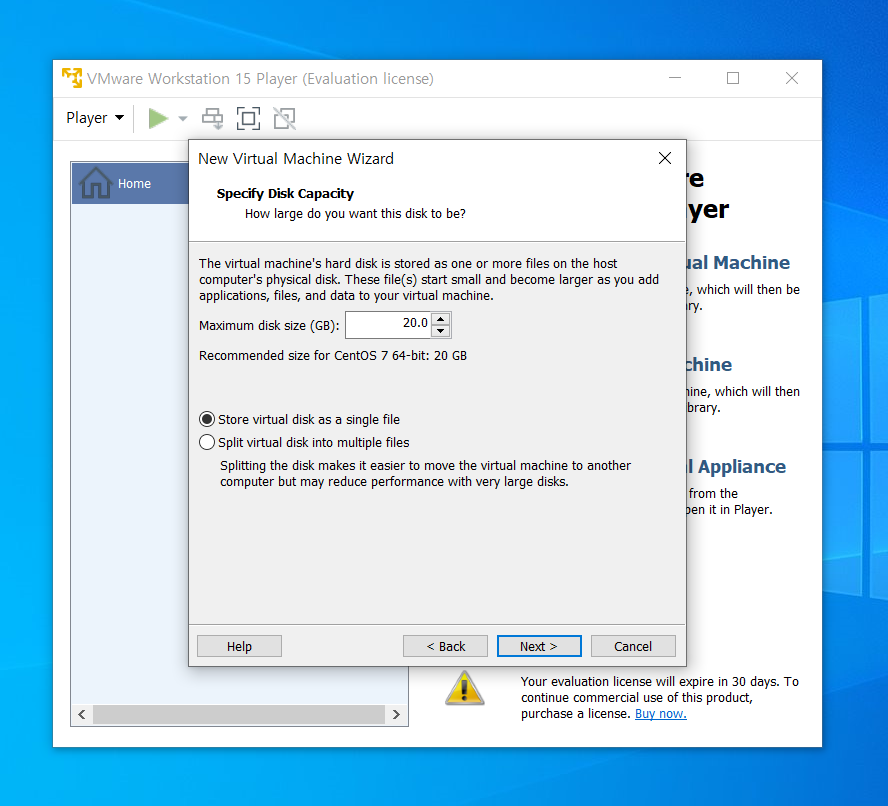The height and width of the screenshot is (806, 888).
Task: Click 'Recommended size for CentOS 7 64-bit' text
Action: coord(333,356)
